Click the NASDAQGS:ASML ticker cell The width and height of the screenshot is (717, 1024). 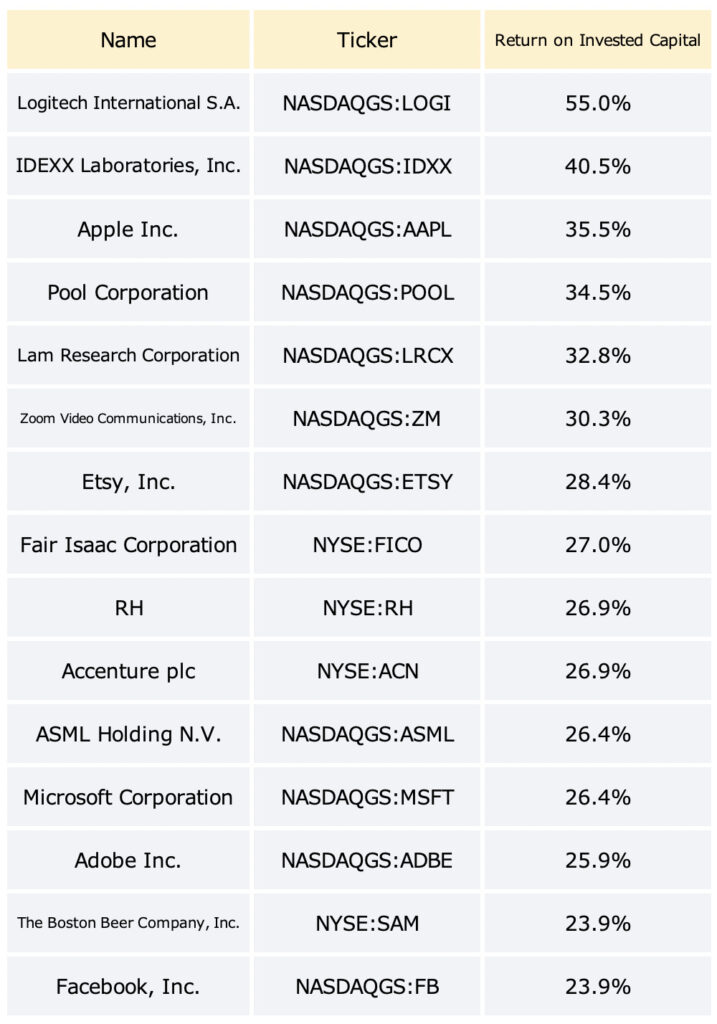coord(367,734)
